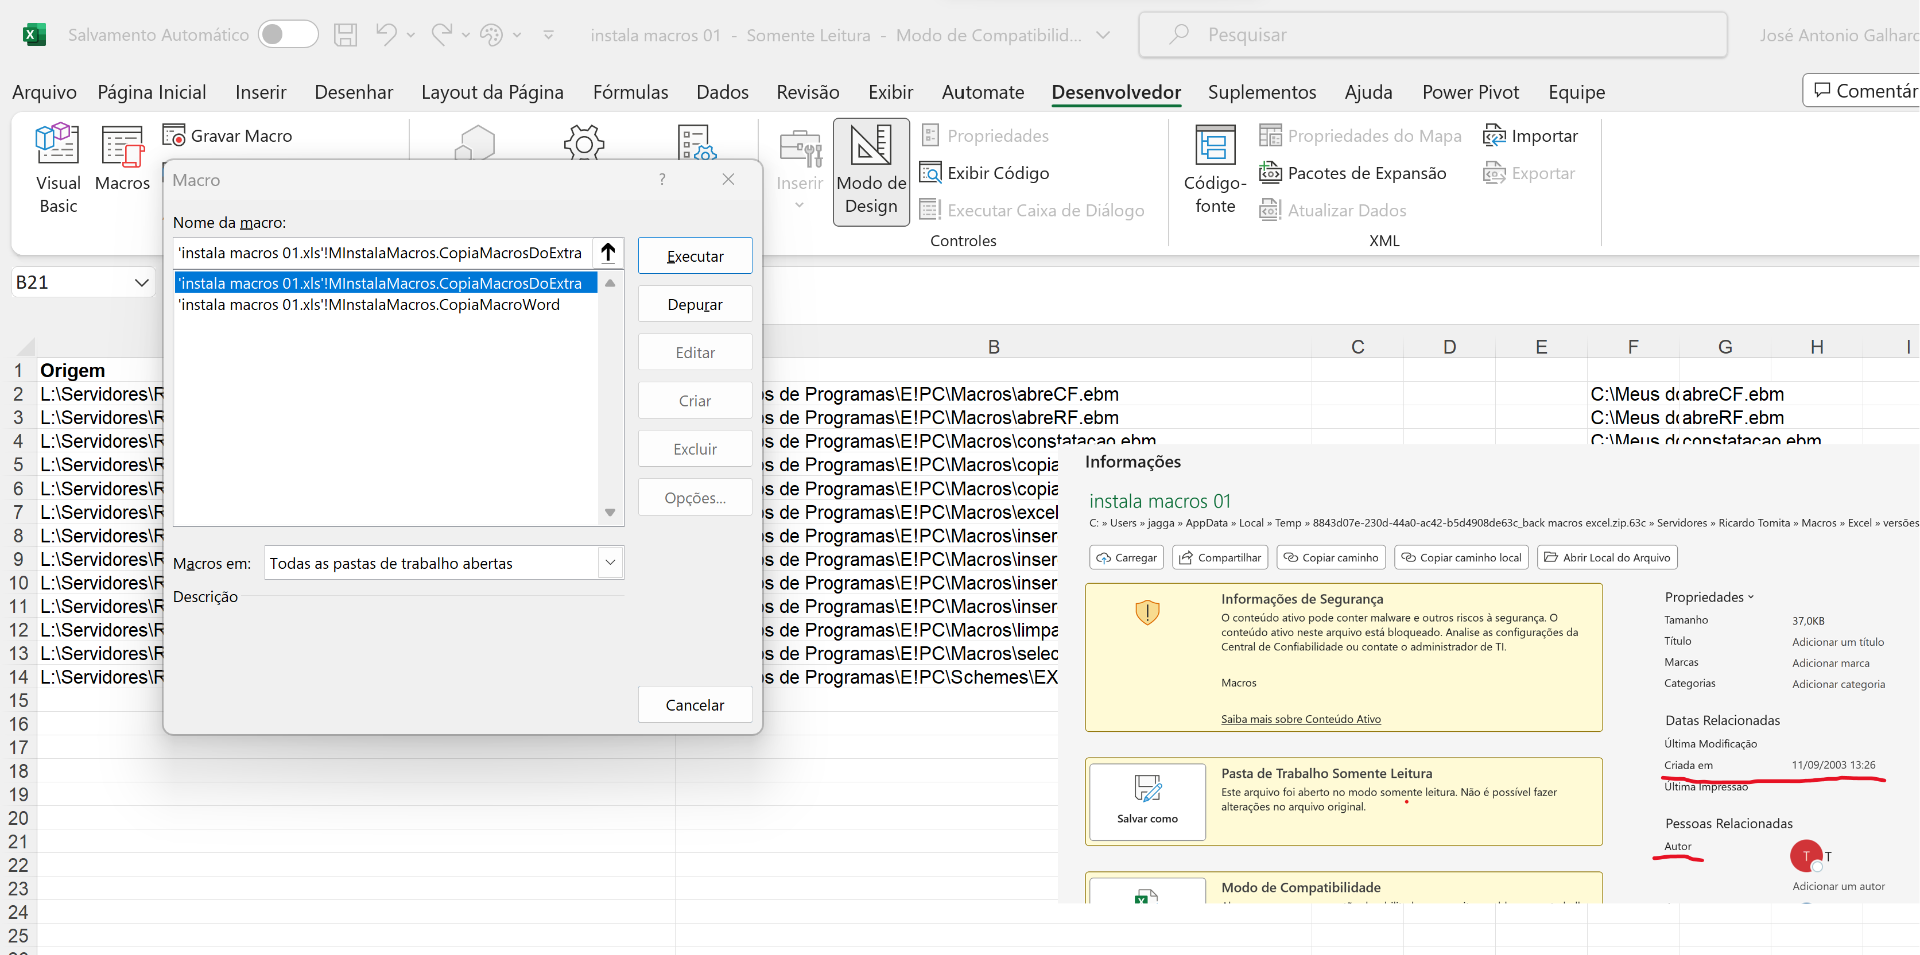This screenshot has height=955, width=1920.
Task: Toggle Modo de Design
Action: pos(871,171)
